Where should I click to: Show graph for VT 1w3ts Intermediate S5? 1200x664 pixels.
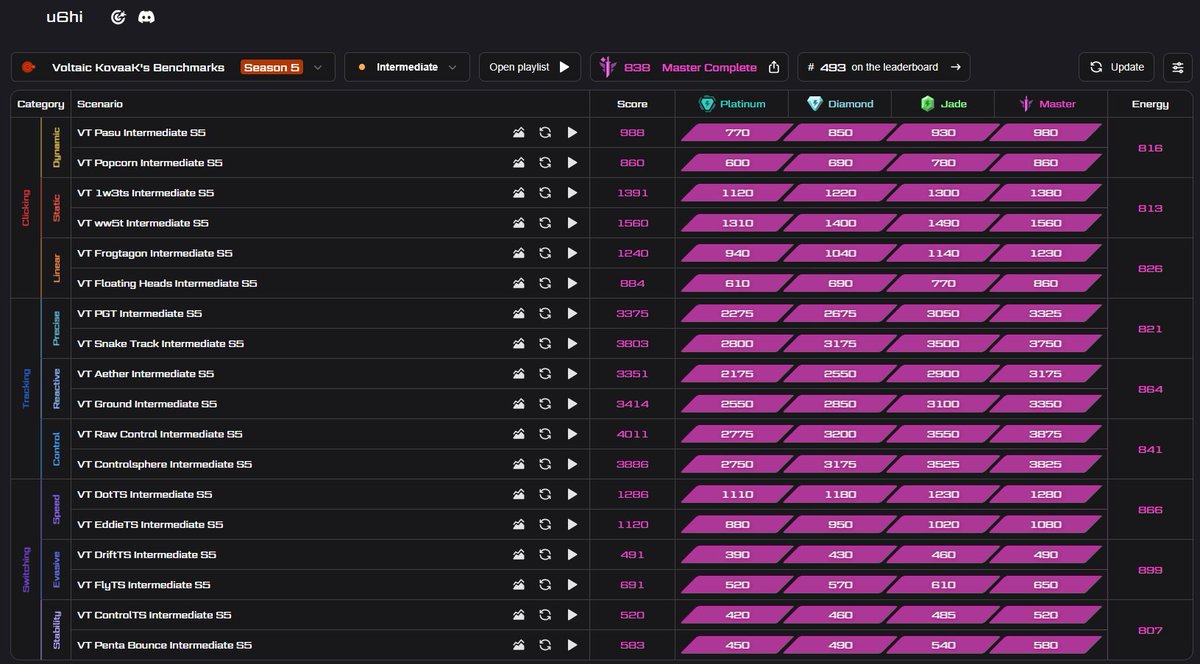[519, 193]
